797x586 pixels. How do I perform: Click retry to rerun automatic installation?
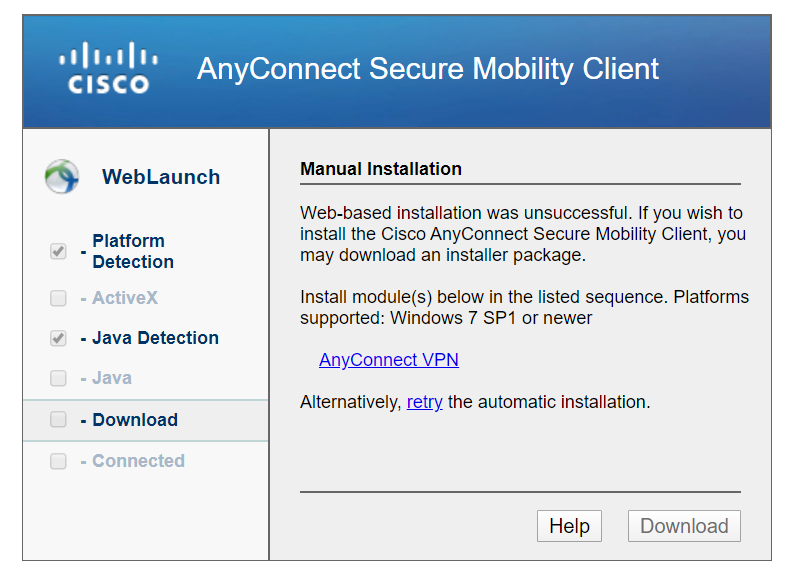click(424, 402)
